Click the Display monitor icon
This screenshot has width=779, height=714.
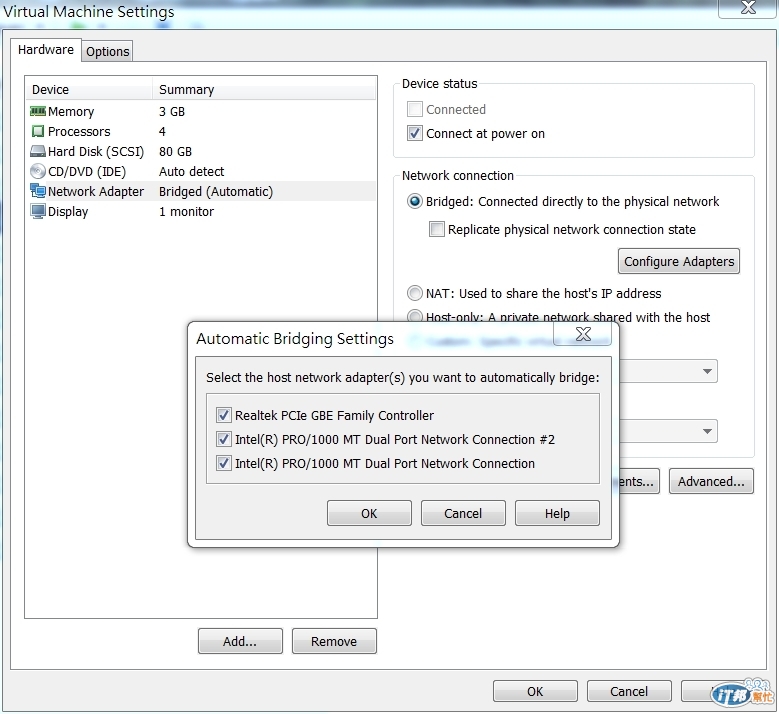(x=38, y=211)
